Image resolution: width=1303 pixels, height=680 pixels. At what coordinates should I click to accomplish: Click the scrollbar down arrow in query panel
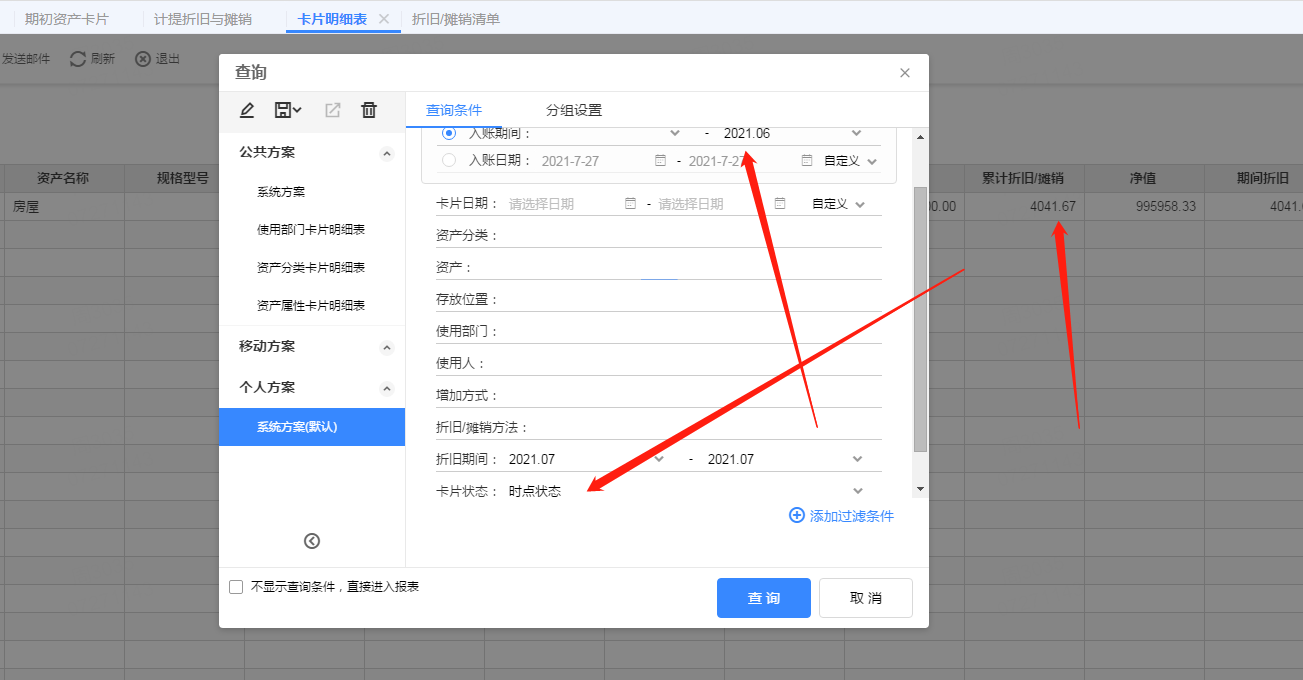pos(921,490)
